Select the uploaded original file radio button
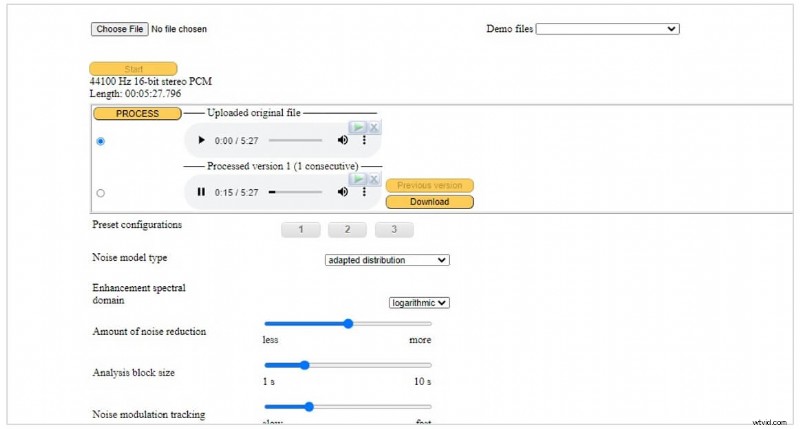This screenshot has width=800, height=429. coord(100,142)
